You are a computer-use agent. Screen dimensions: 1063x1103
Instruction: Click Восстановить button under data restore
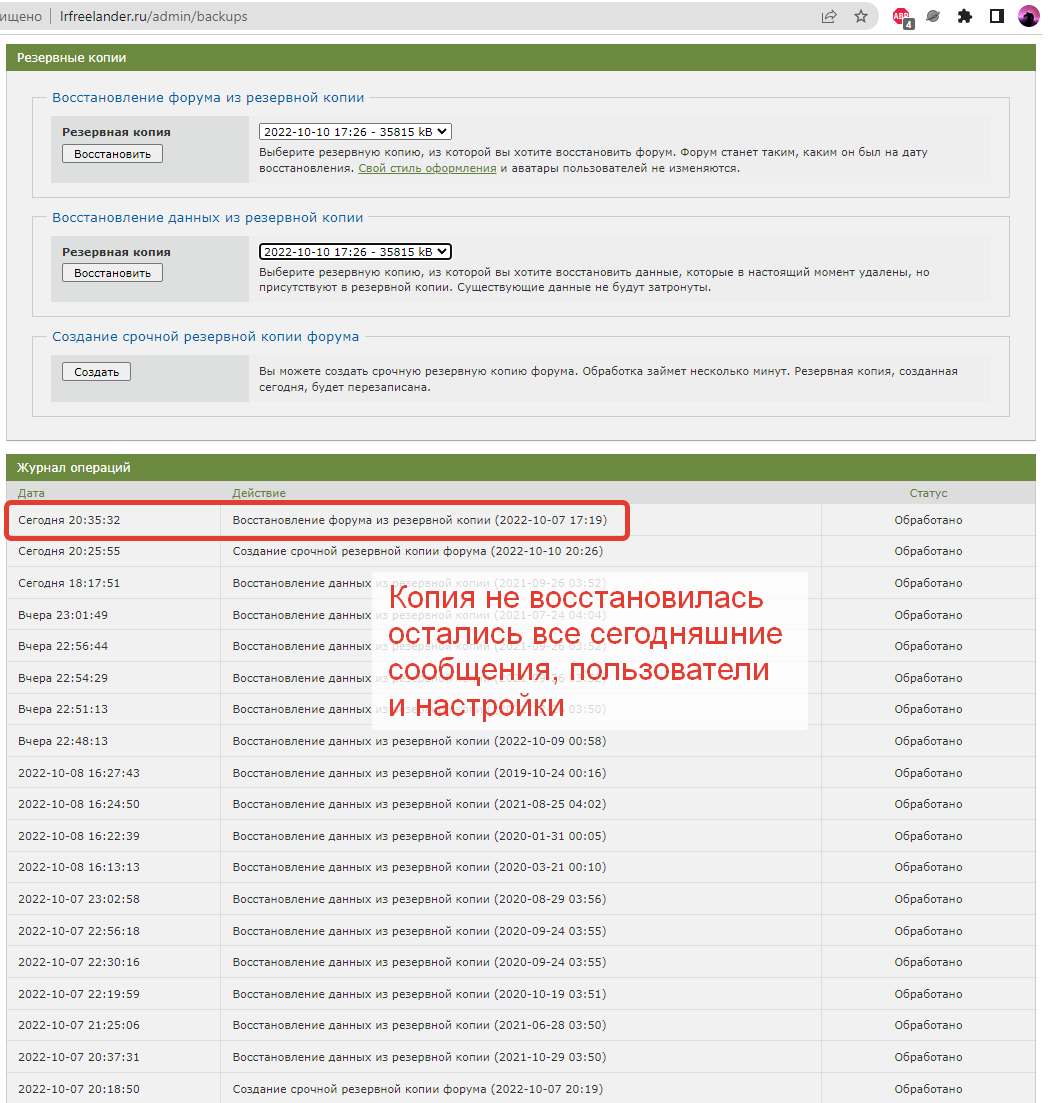pyautogui.click(x=113, y=273)
